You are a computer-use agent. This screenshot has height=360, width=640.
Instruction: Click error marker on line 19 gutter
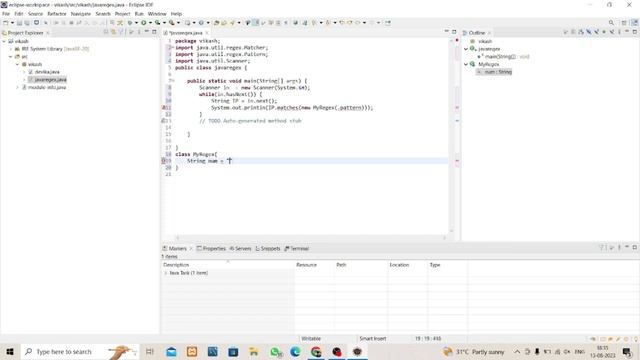point(164,161)
